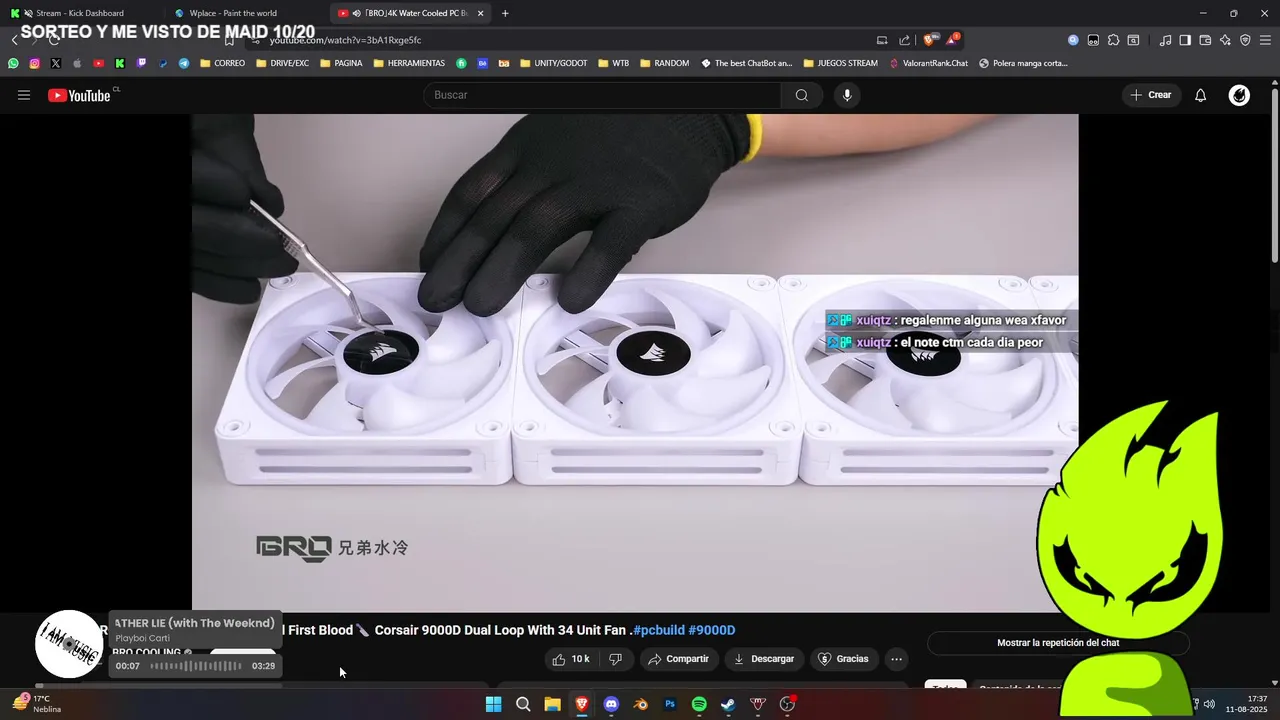This screenshot has height=720, width=1280.
Task: Open the WhatsApp bookmark icon
Action: coord(13,63)
